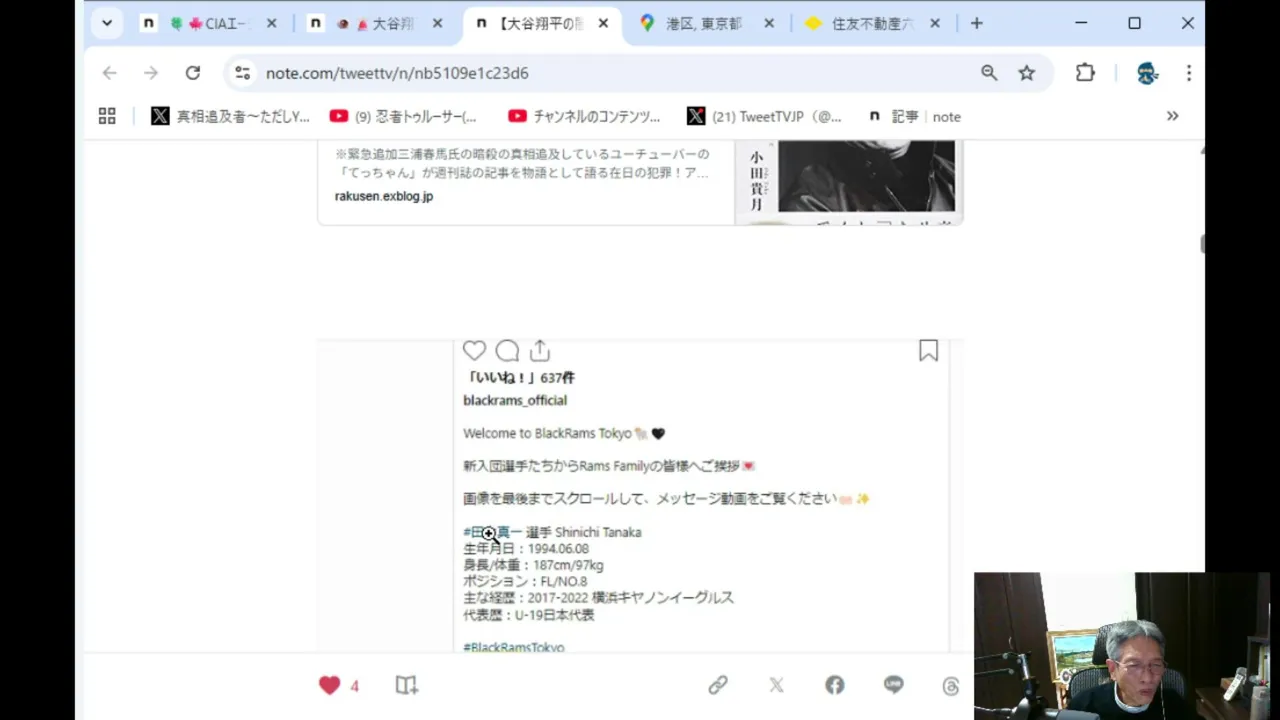The width and height of the screenshot is (1280, 720).
Task: Open the Chrome three-dot menu
Action: click(x=1189, y=73)
